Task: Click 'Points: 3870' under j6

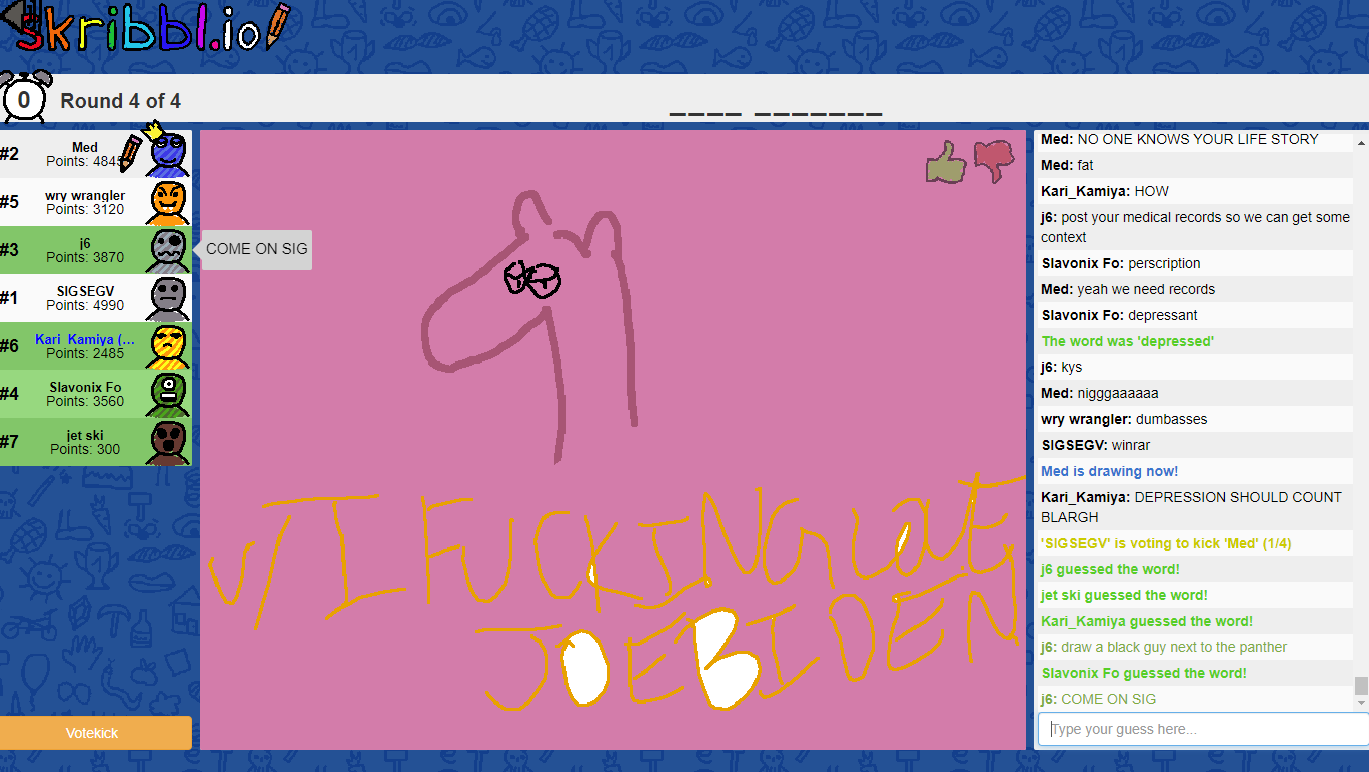Action: [x=85, y=257]
